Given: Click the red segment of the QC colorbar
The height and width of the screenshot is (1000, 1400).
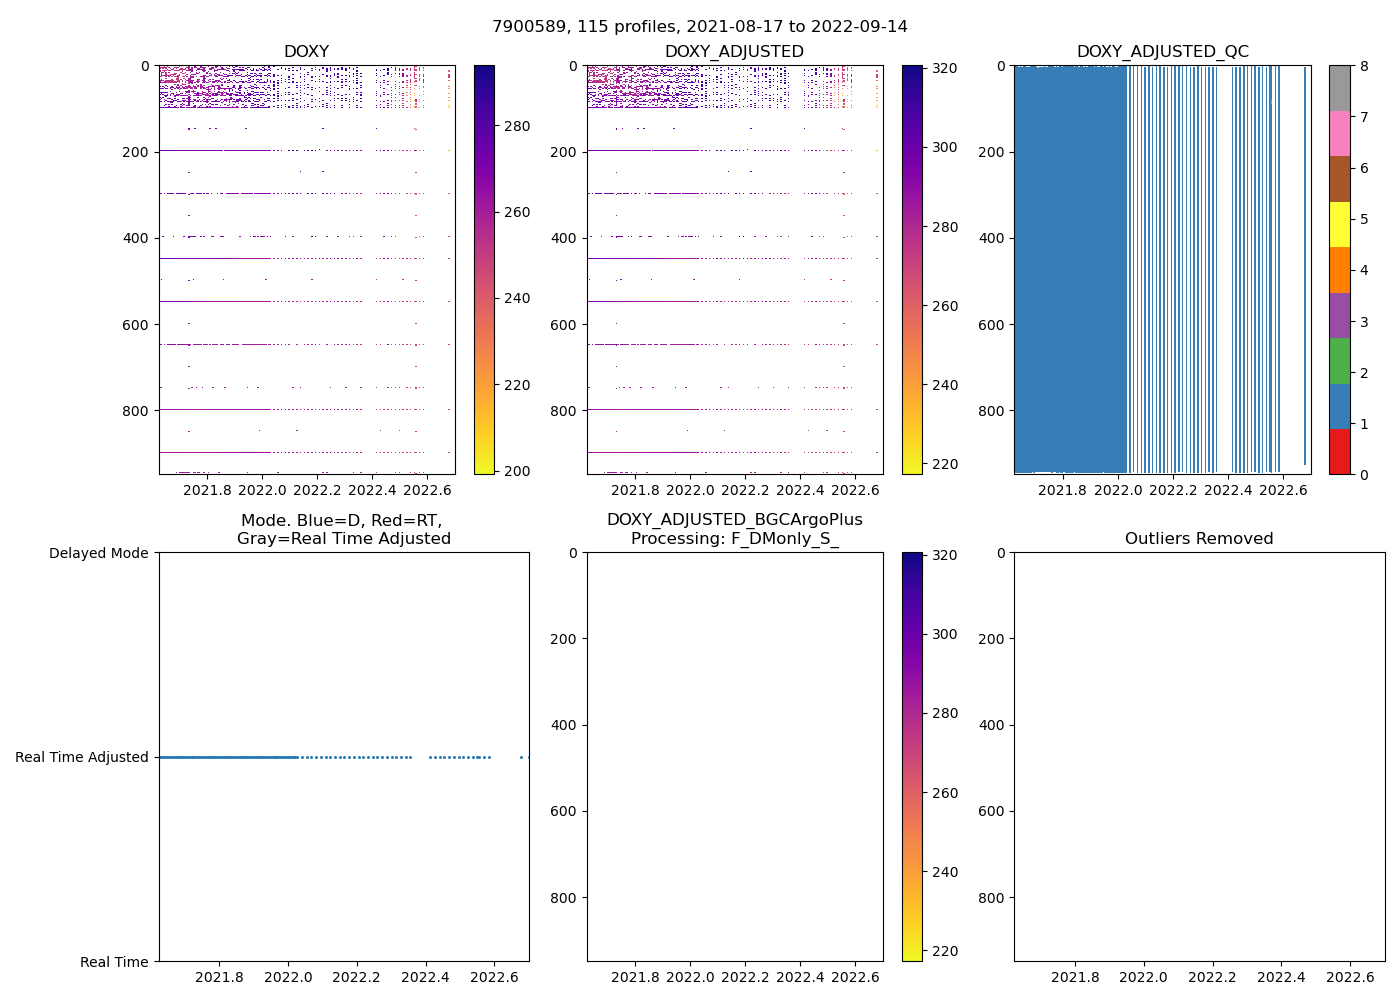Looking at the screenshot, I should [x=1339, y=451].
